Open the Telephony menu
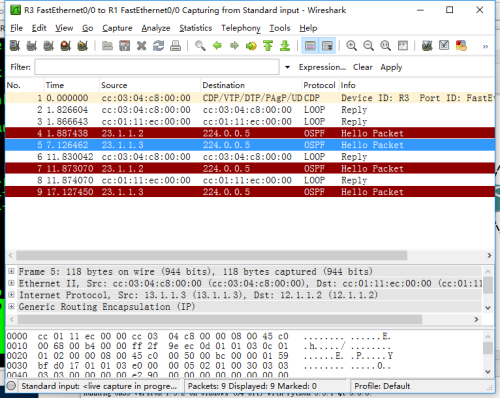This screenshot has width=500, height=398. (x=241, y=28)
